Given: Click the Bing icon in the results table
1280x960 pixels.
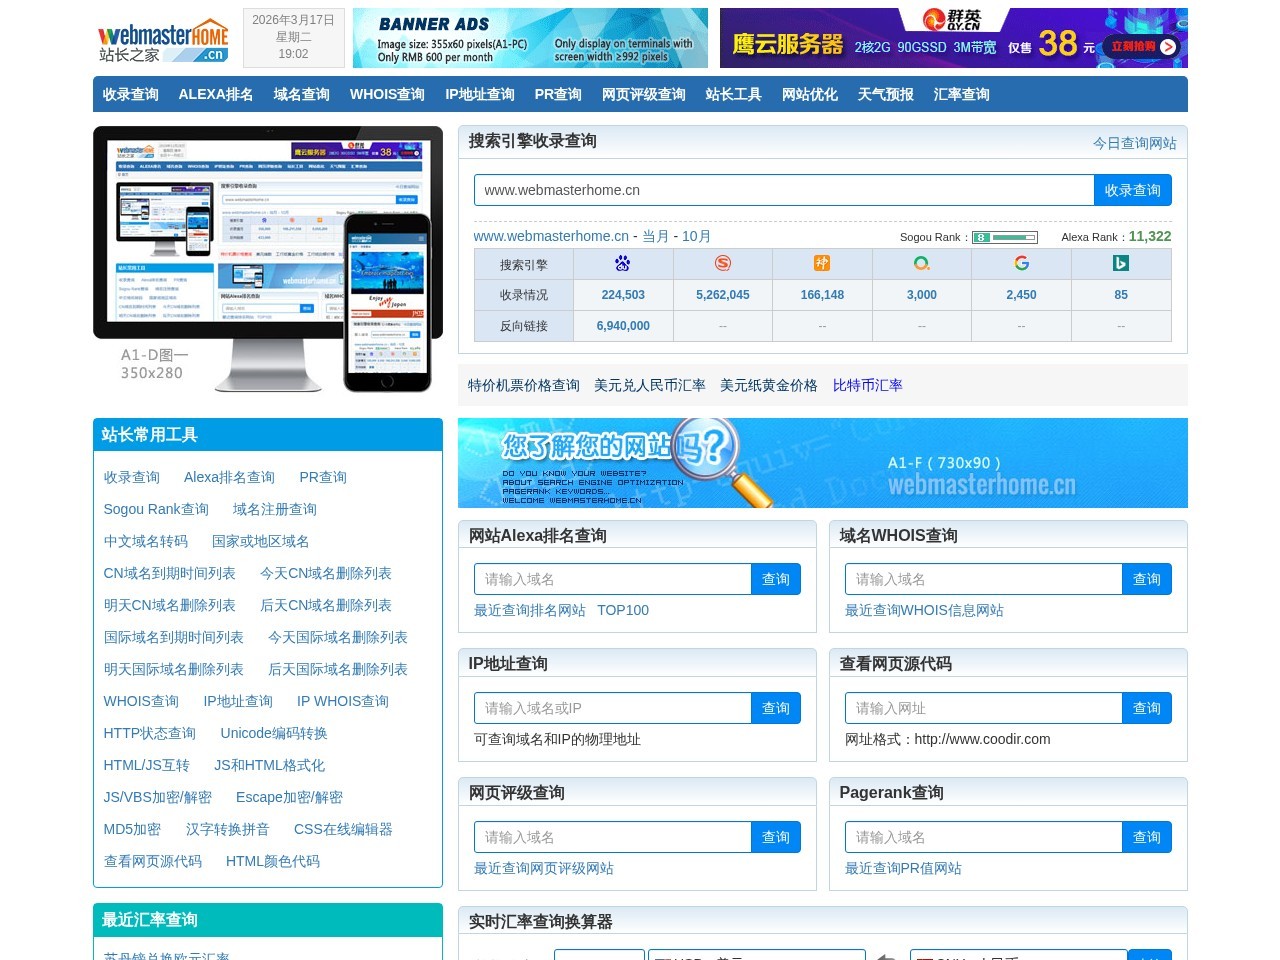Looking at the screenshot, I should point(1121,263).
